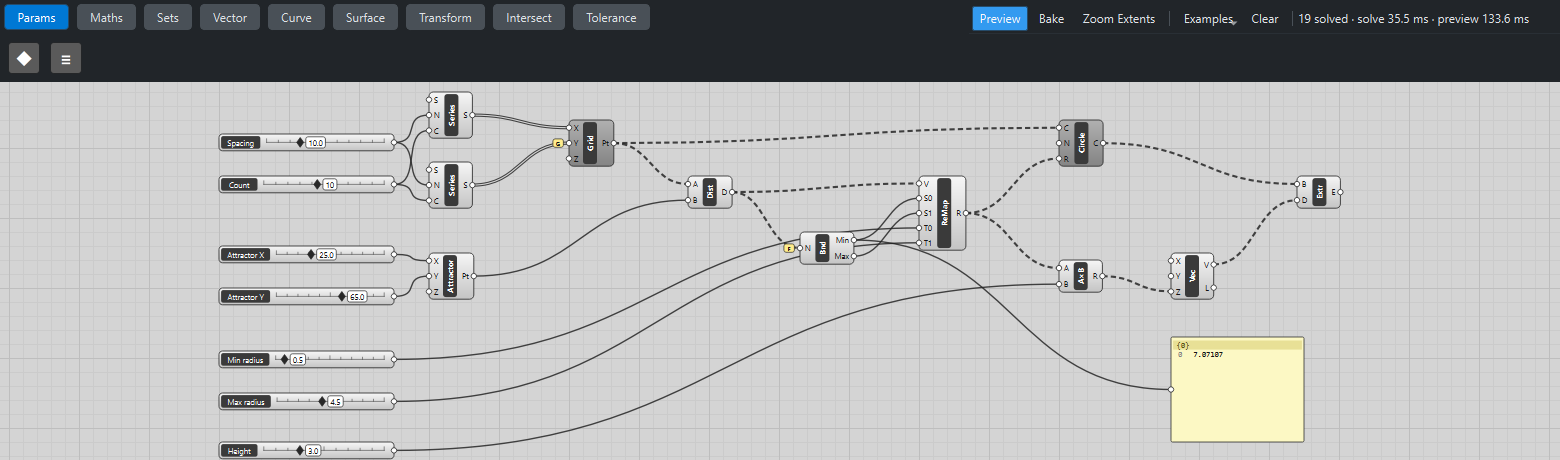The width and height of the screenshot is (1560, 460).
Task: Click the Attractor Y label
Action: [x=246, y=297]
